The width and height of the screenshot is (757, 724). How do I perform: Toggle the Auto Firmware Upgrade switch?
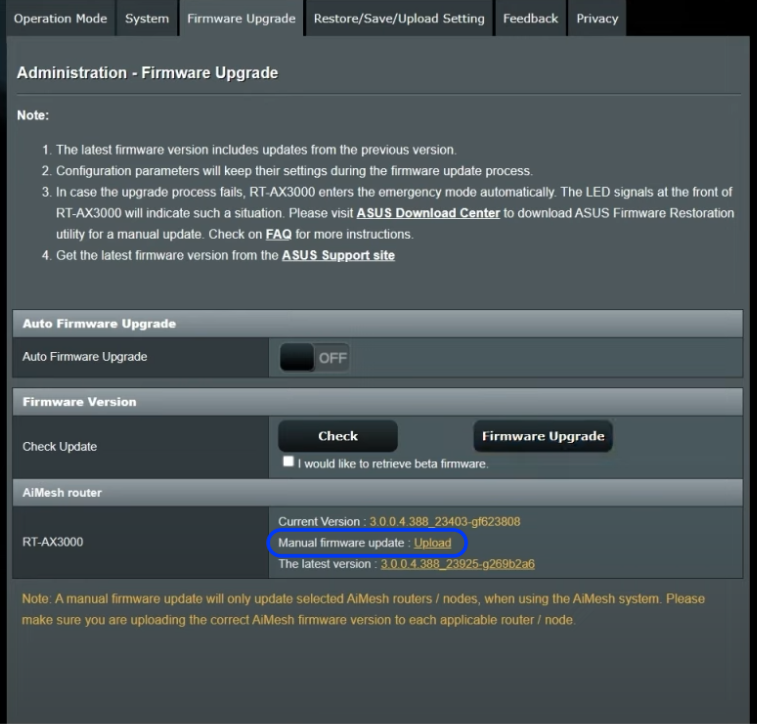pos(314,357)
